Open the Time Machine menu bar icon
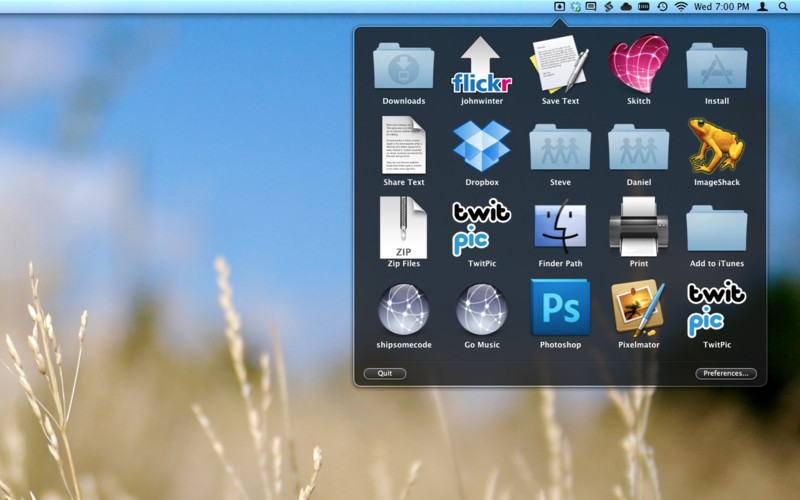This screenshot has height=500, width=800. click(662, 7)
